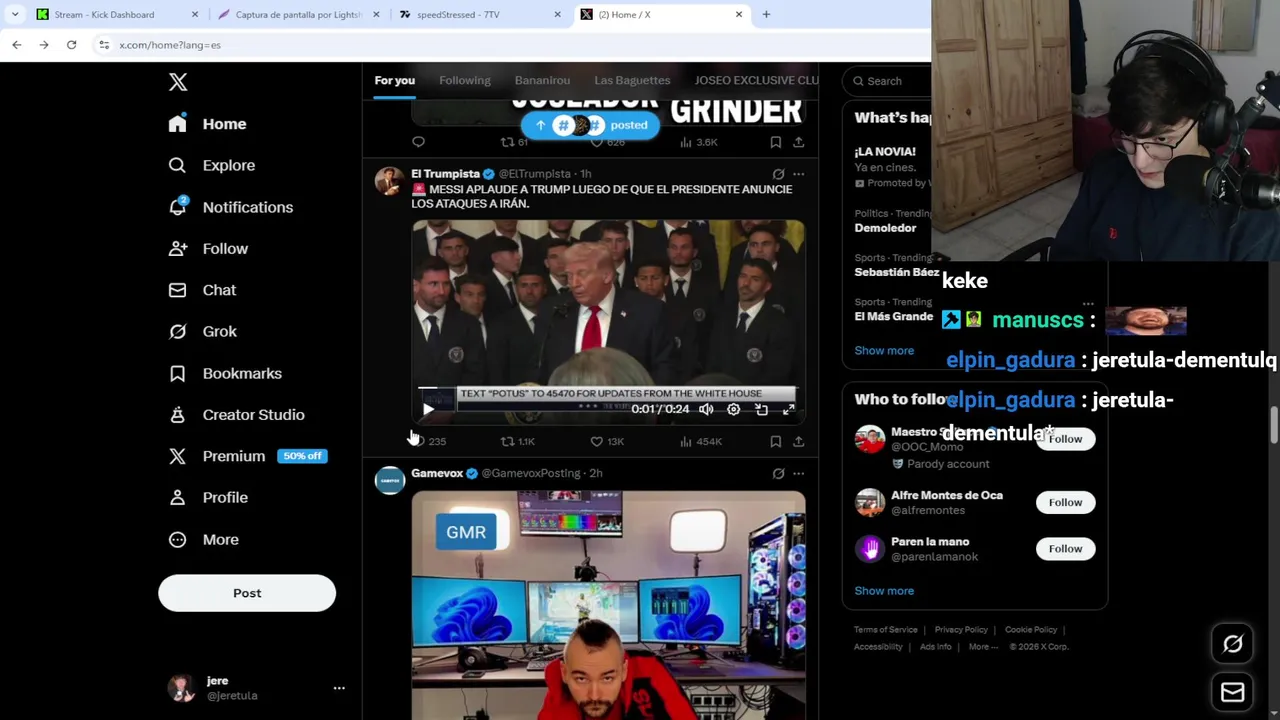Show more trends under What's happening
The image size is (1280, 720).
pos(884,351)
